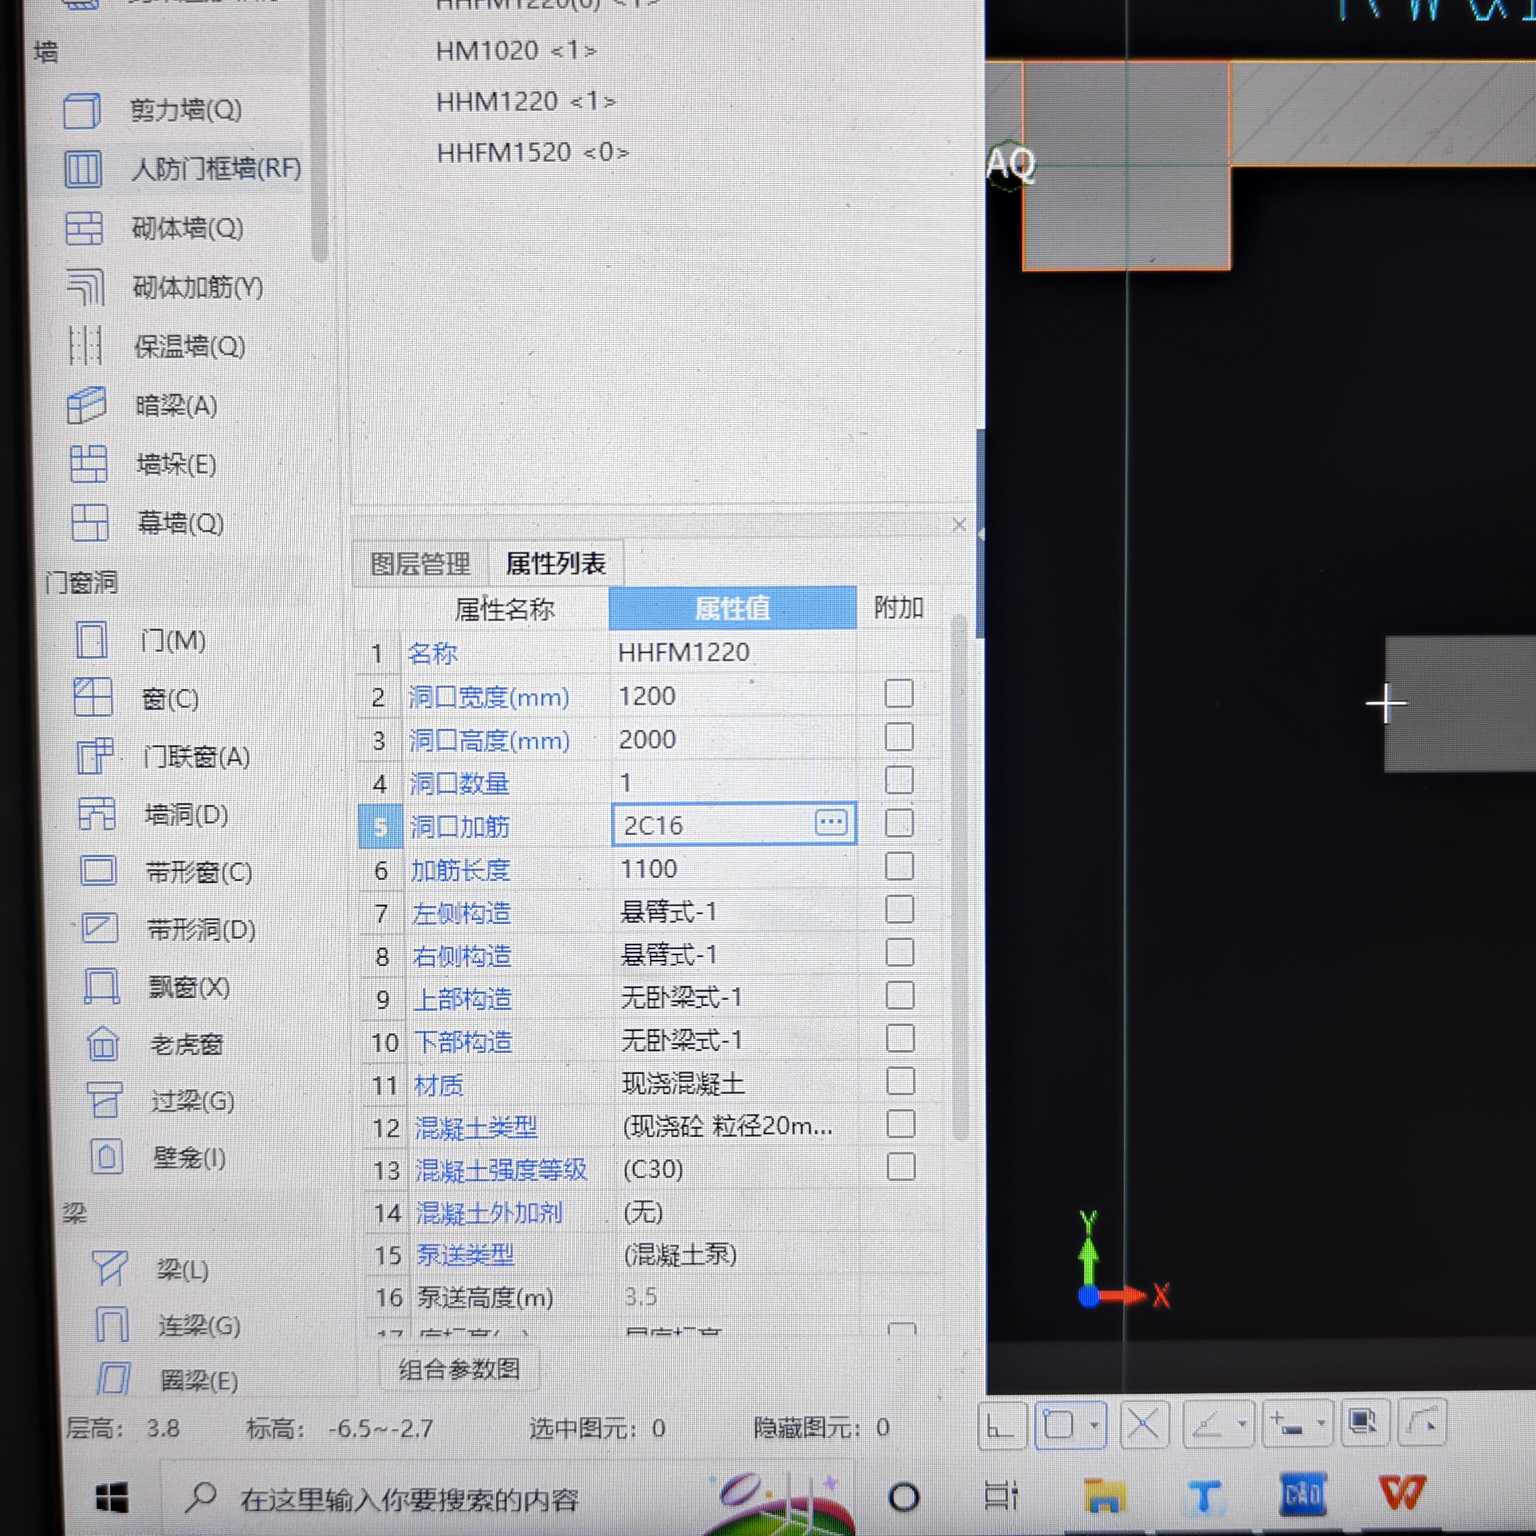The image size is (1536, 1536).
Task: Select the 飘窗(X) bay window icon
Action: pyautogui.click(x=101, y=987)
